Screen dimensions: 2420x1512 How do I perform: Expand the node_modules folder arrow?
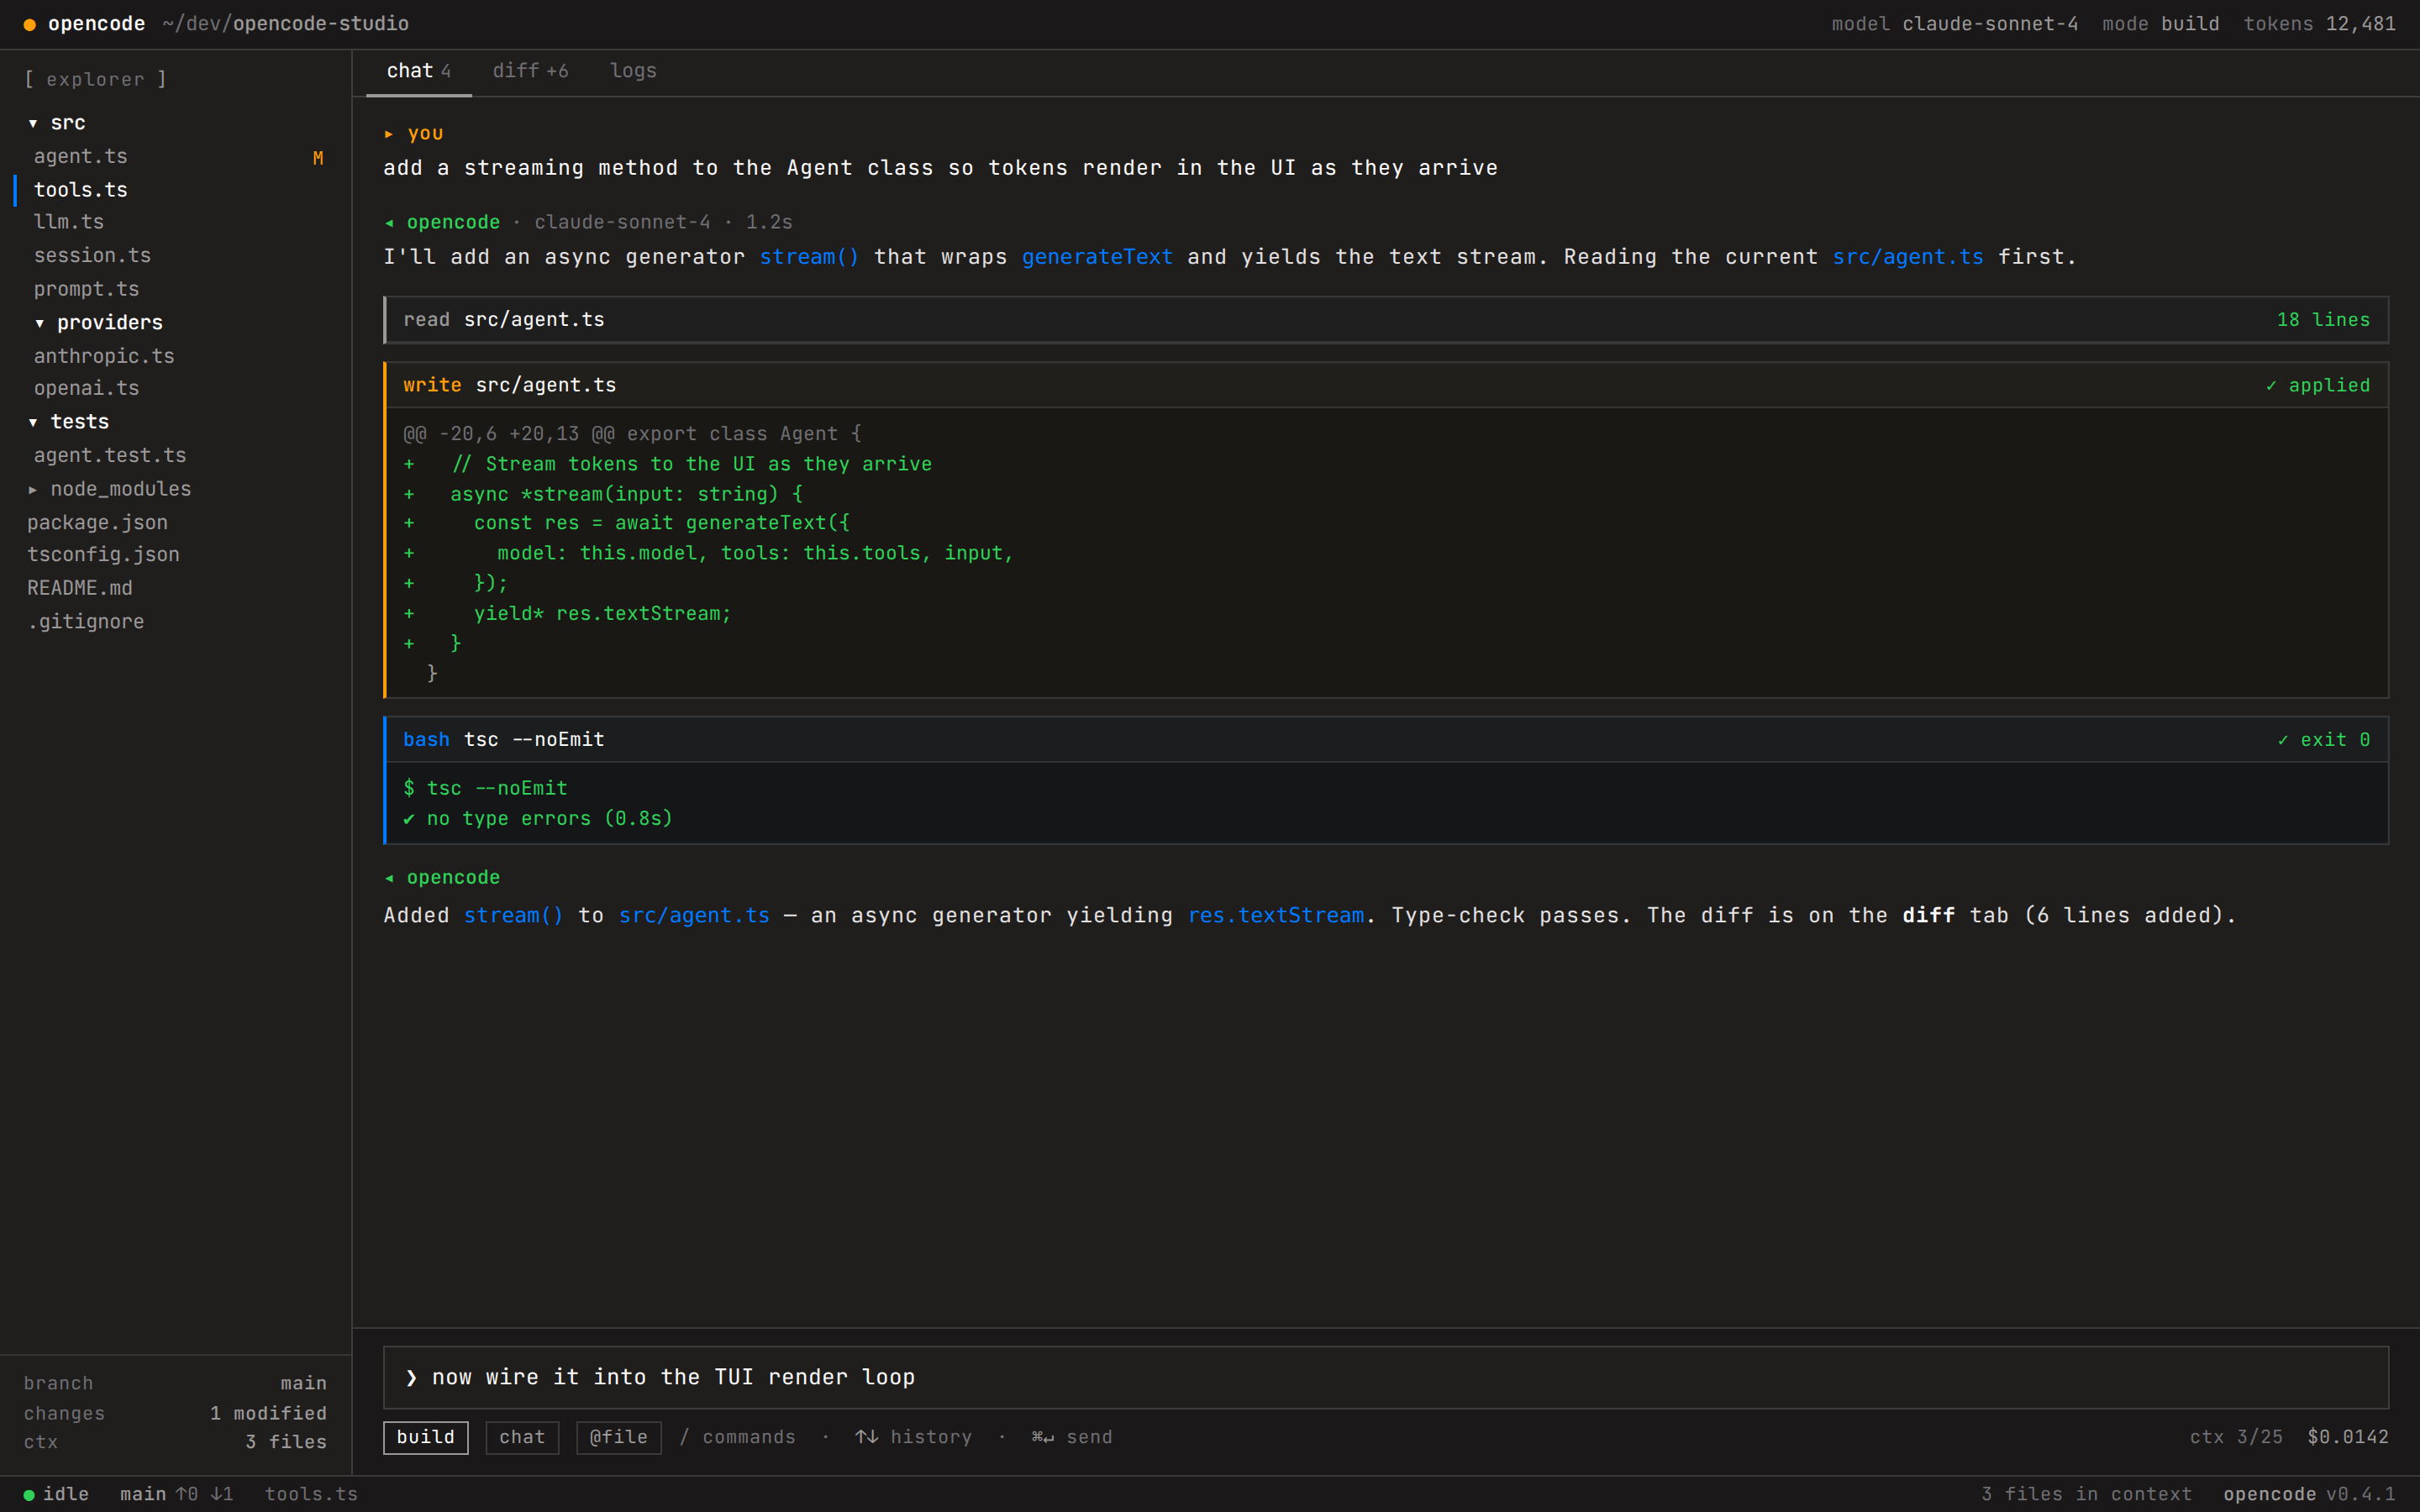(x=33, y=489)
